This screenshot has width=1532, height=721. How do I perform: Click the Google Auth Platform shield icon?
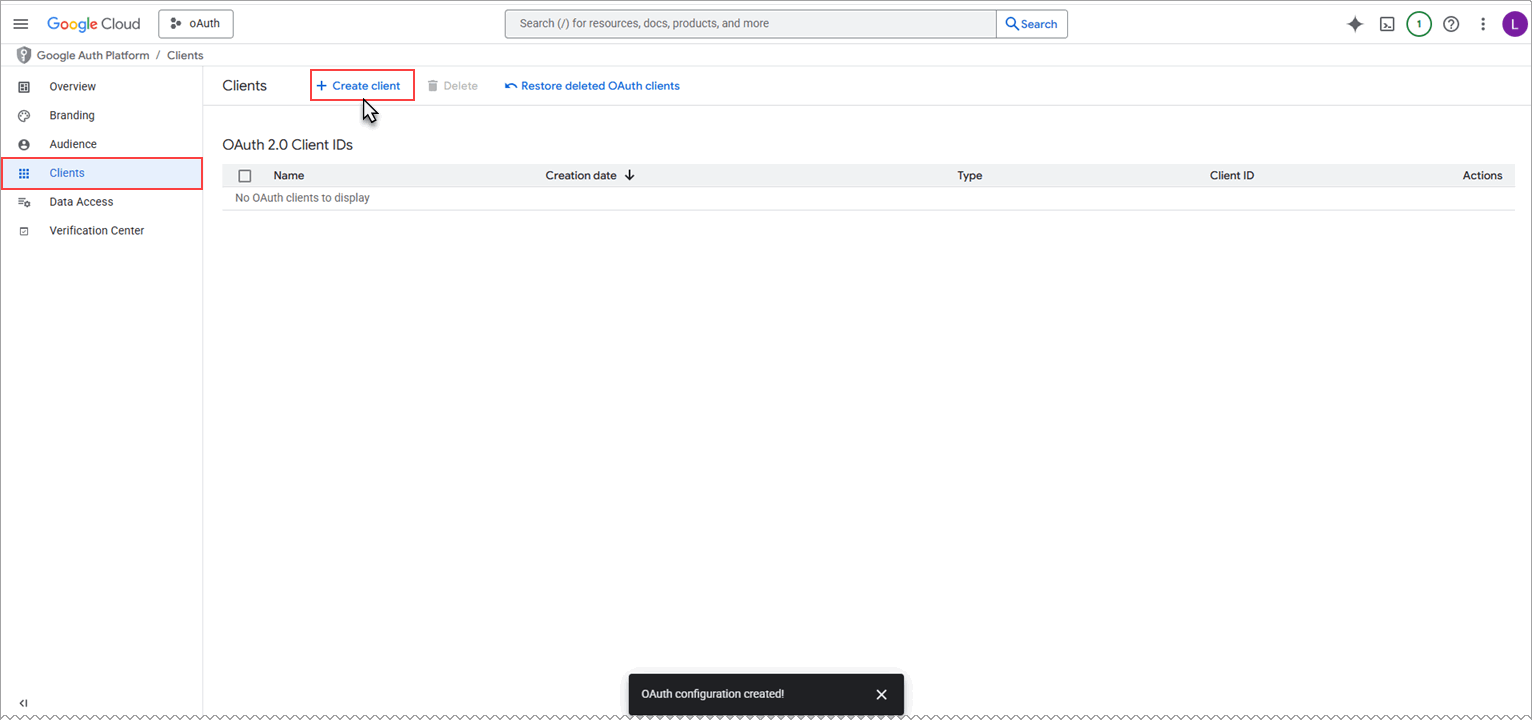coord(24,55)
